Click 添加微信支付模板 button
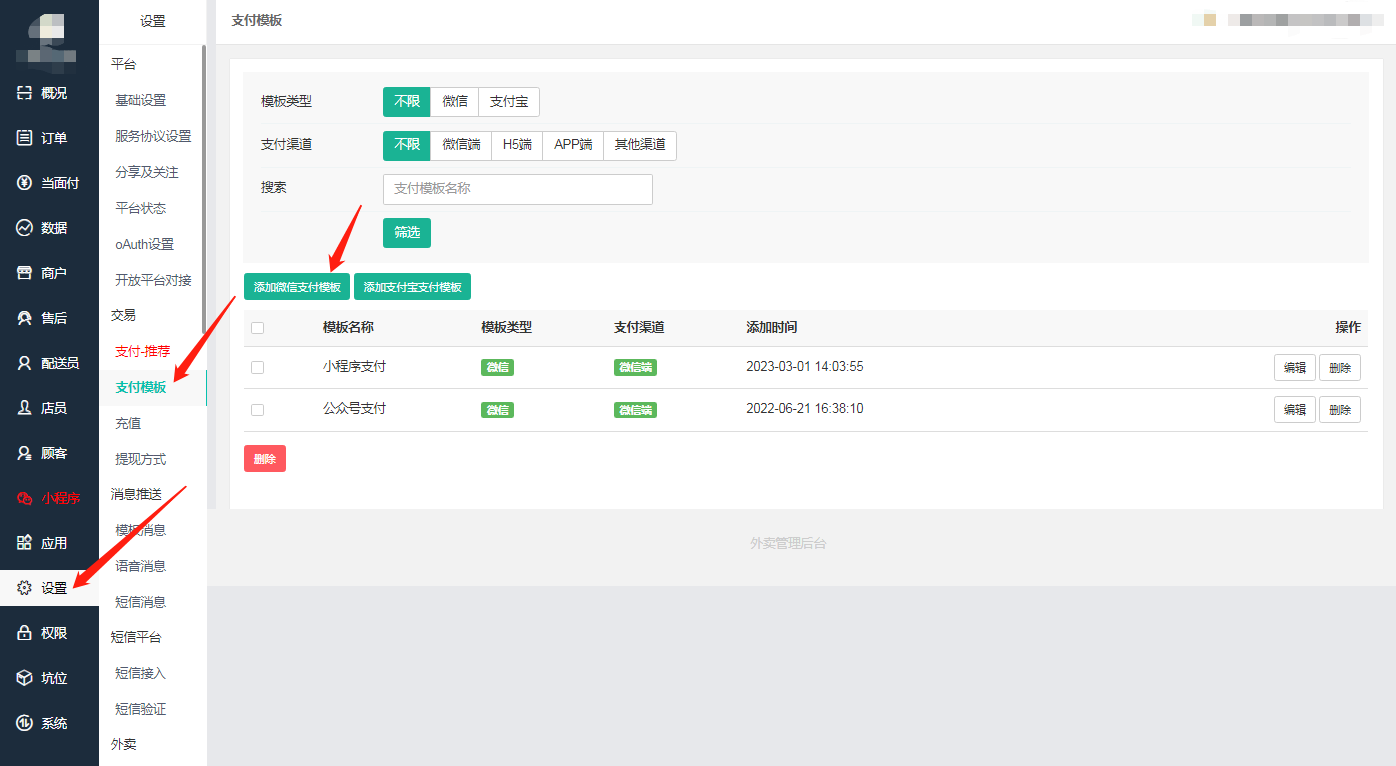Screen dimensions: 1396x766 point(297,287)
